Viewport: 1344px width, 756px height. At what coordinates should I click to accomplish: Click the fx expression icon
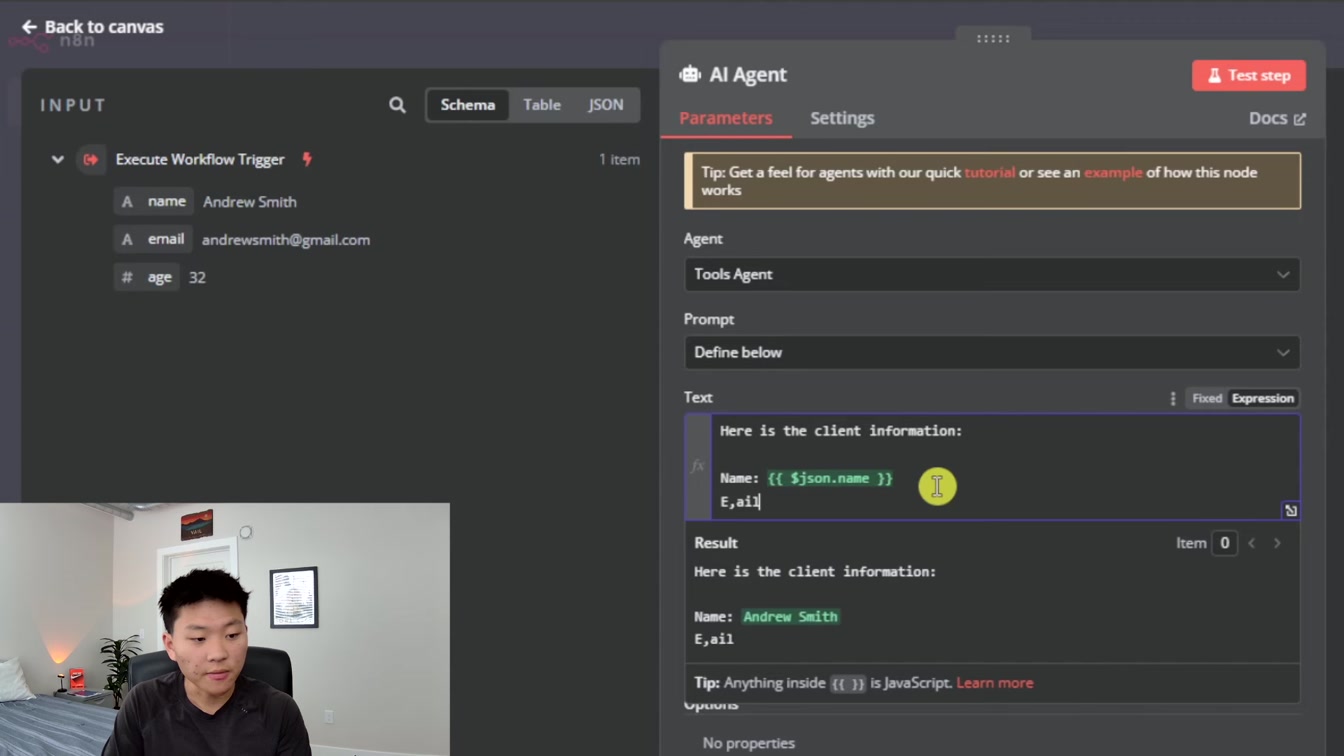pos(698,466)
